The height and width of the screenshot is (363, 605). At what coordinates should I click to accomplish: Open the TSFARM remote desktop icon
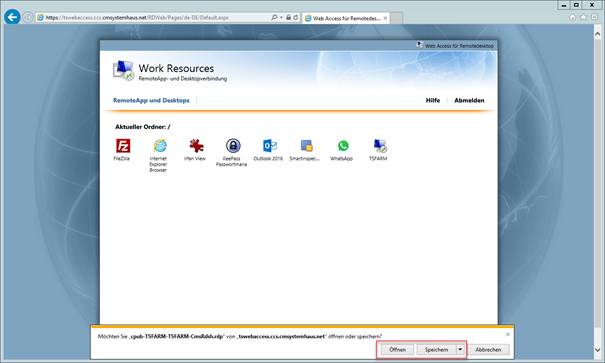(x=379, y=146)
